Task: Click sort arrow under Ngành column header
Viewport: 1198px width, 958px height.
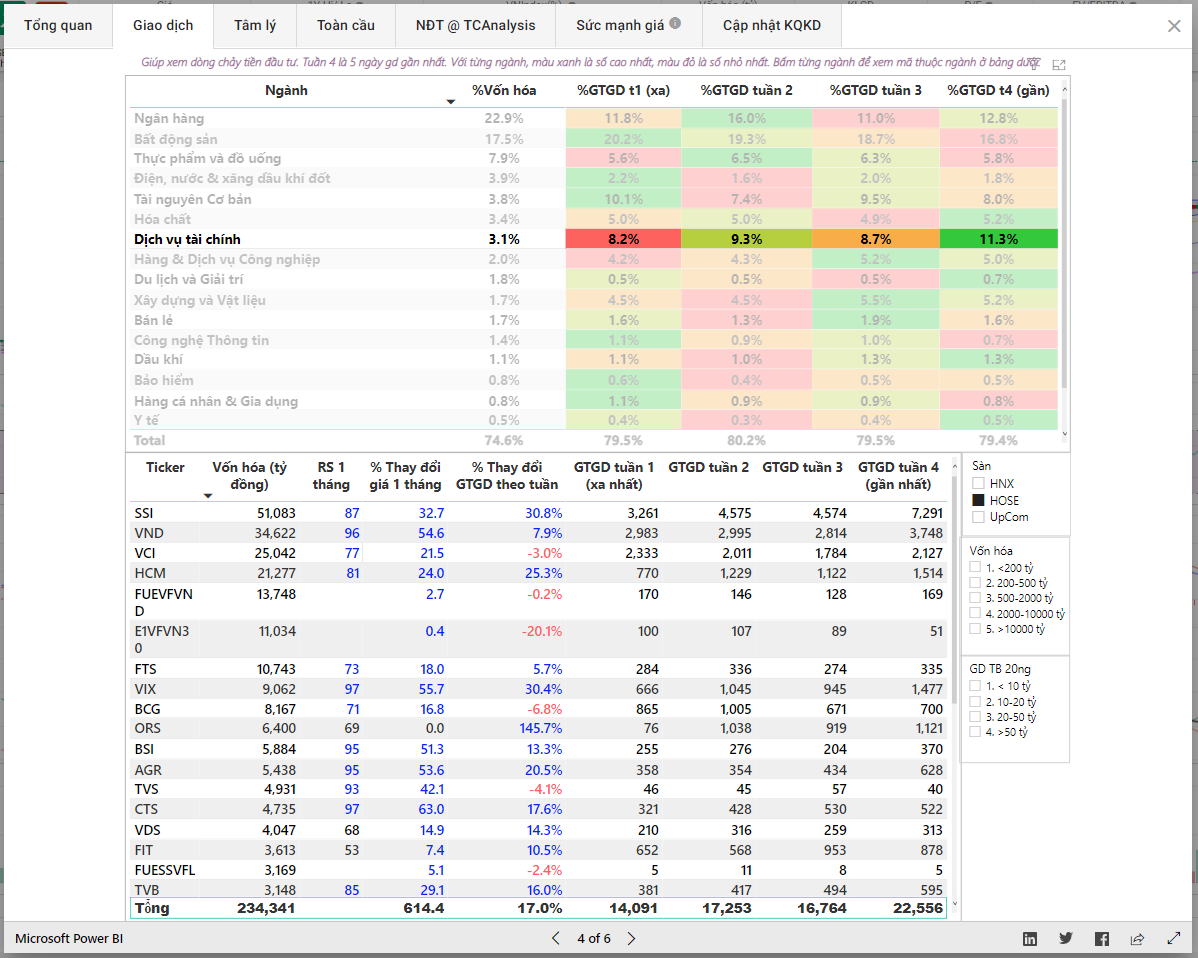Action: 450,102
